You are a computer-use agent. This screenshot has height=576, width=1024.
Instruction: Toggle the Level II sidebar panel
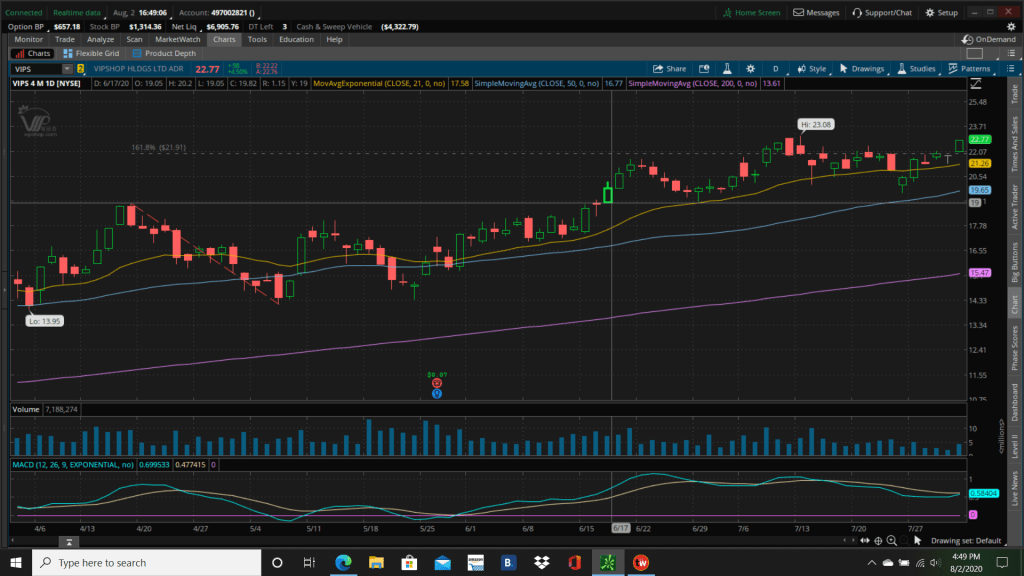tap(1015, 443)
